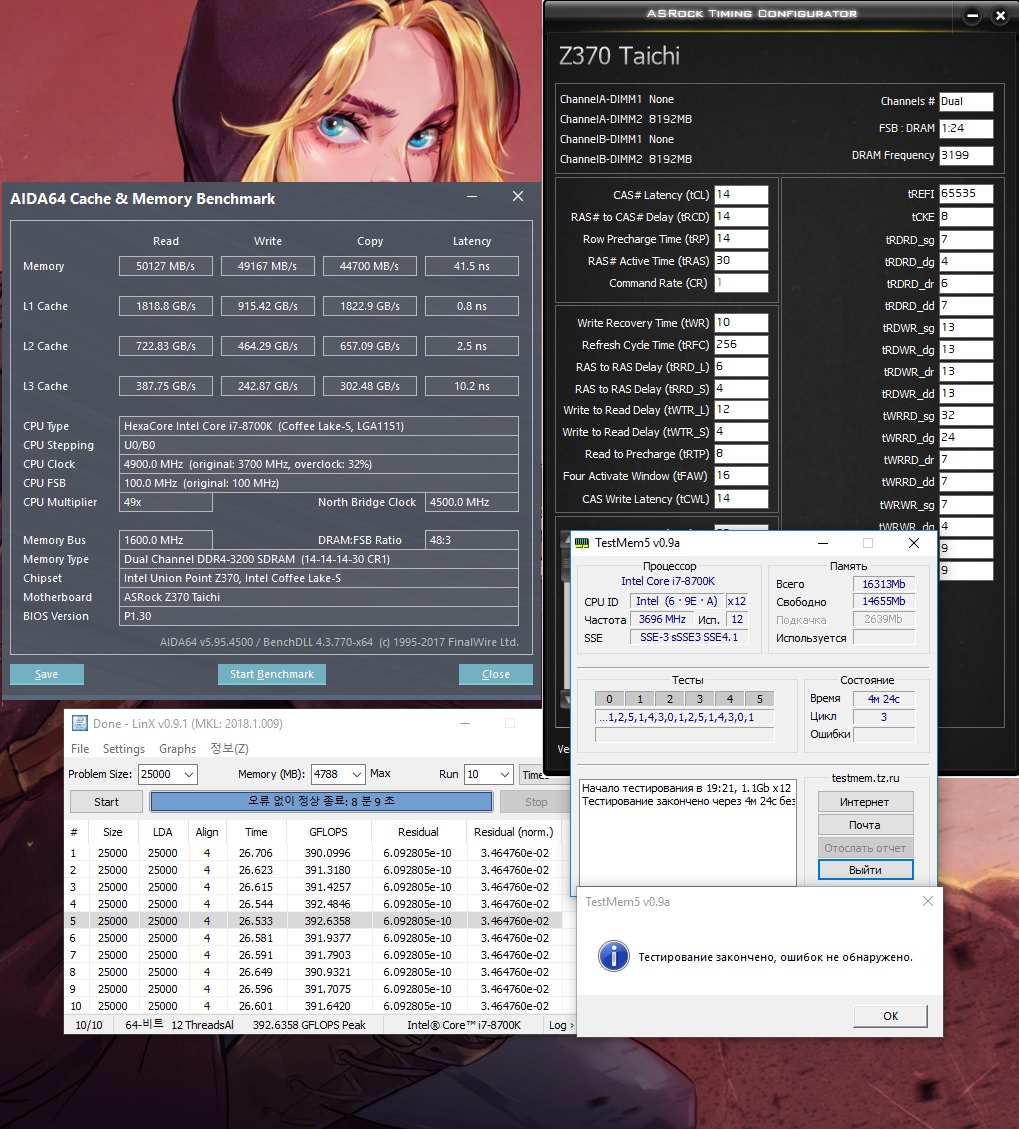Click the Close button in AIDA64
The width and height of the screenshot is (1019, 1129).
pos(495,674)
